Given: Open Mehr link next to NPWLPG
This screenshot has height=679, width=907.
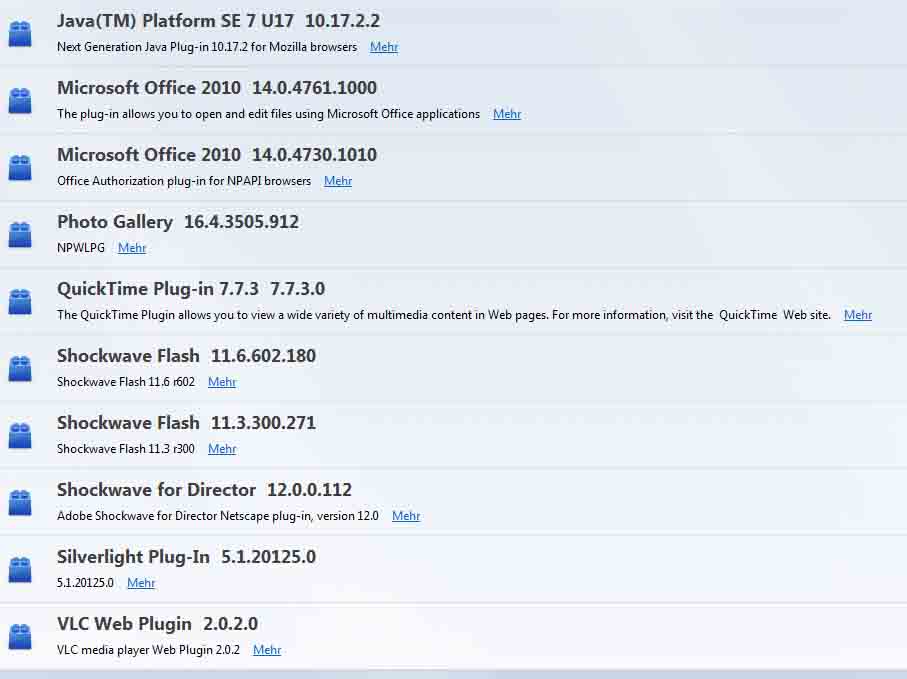Looking at the screenshot, I should click(x=132, y=248).
